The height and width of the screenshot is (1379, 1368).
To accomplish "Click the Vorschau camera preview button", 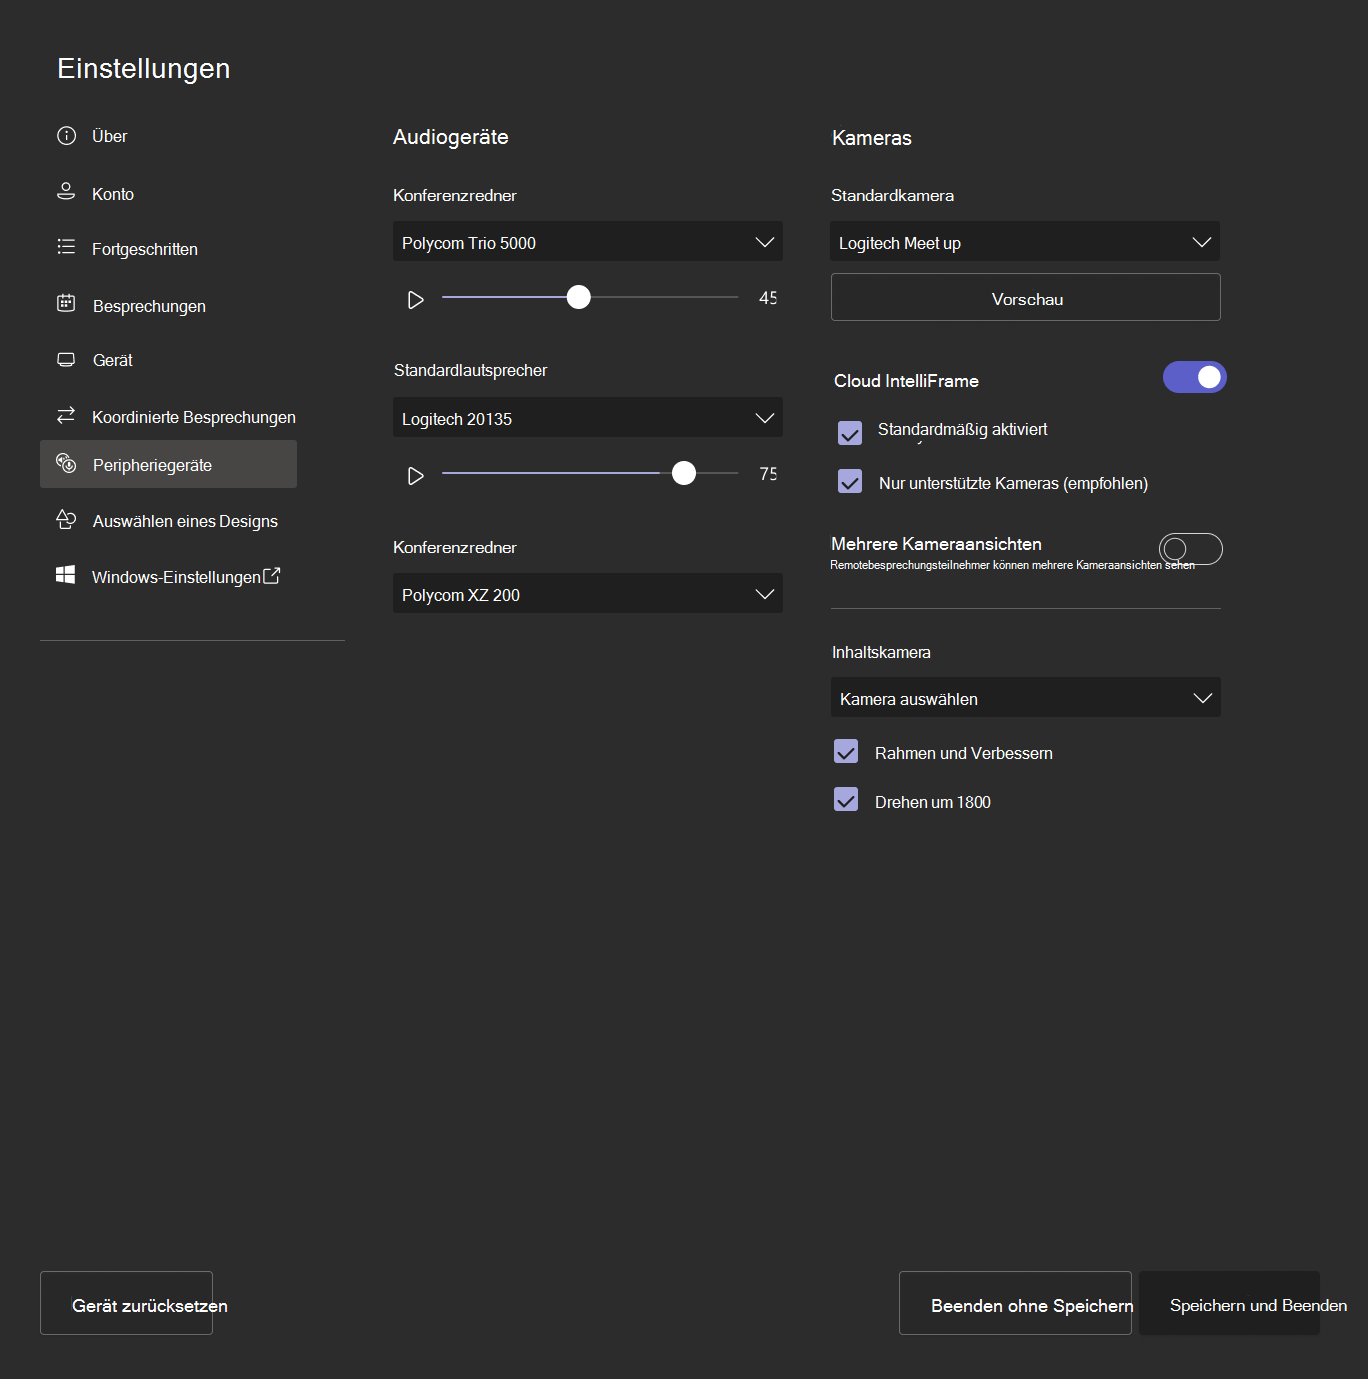I will (x=1026, y=297).
